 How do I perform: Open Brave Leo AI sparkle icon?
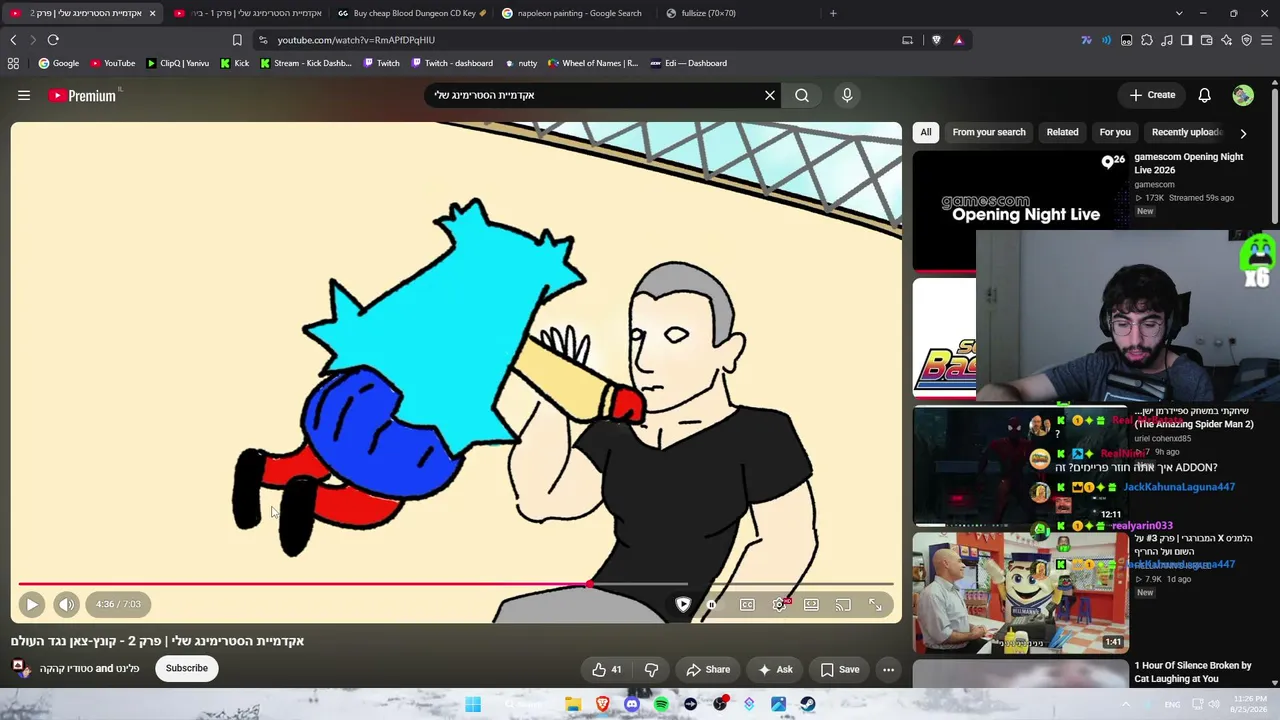click(1227, 40)
